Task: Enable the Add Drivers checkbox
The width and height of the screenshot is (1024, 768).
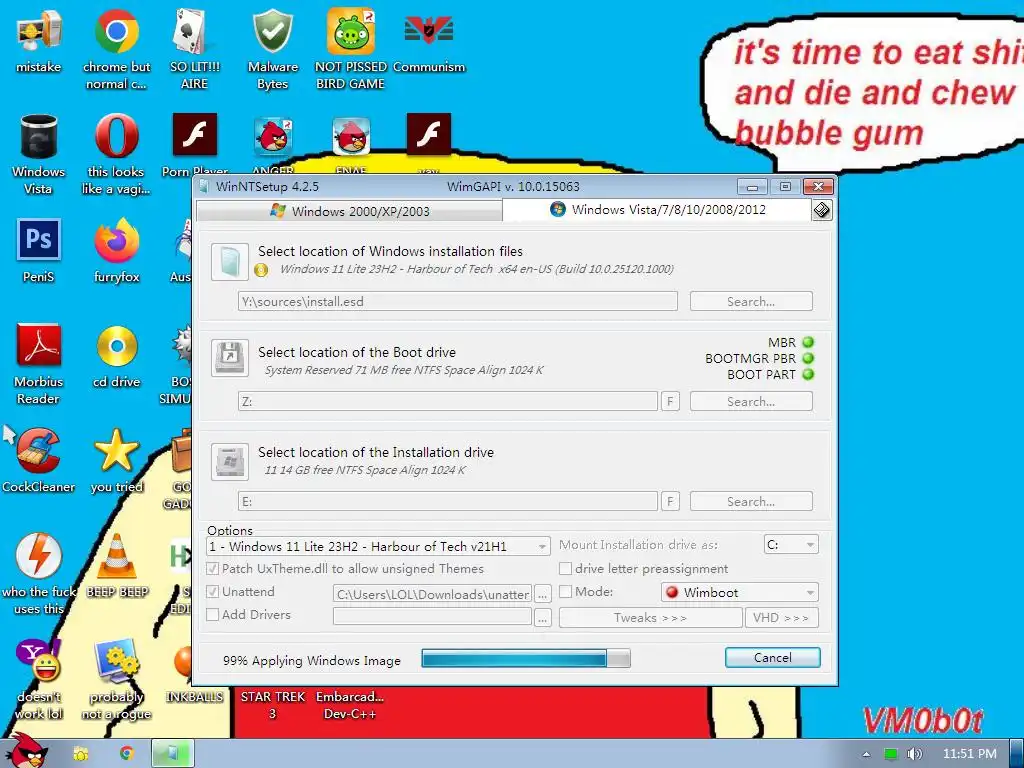Action: pos(212,615)
